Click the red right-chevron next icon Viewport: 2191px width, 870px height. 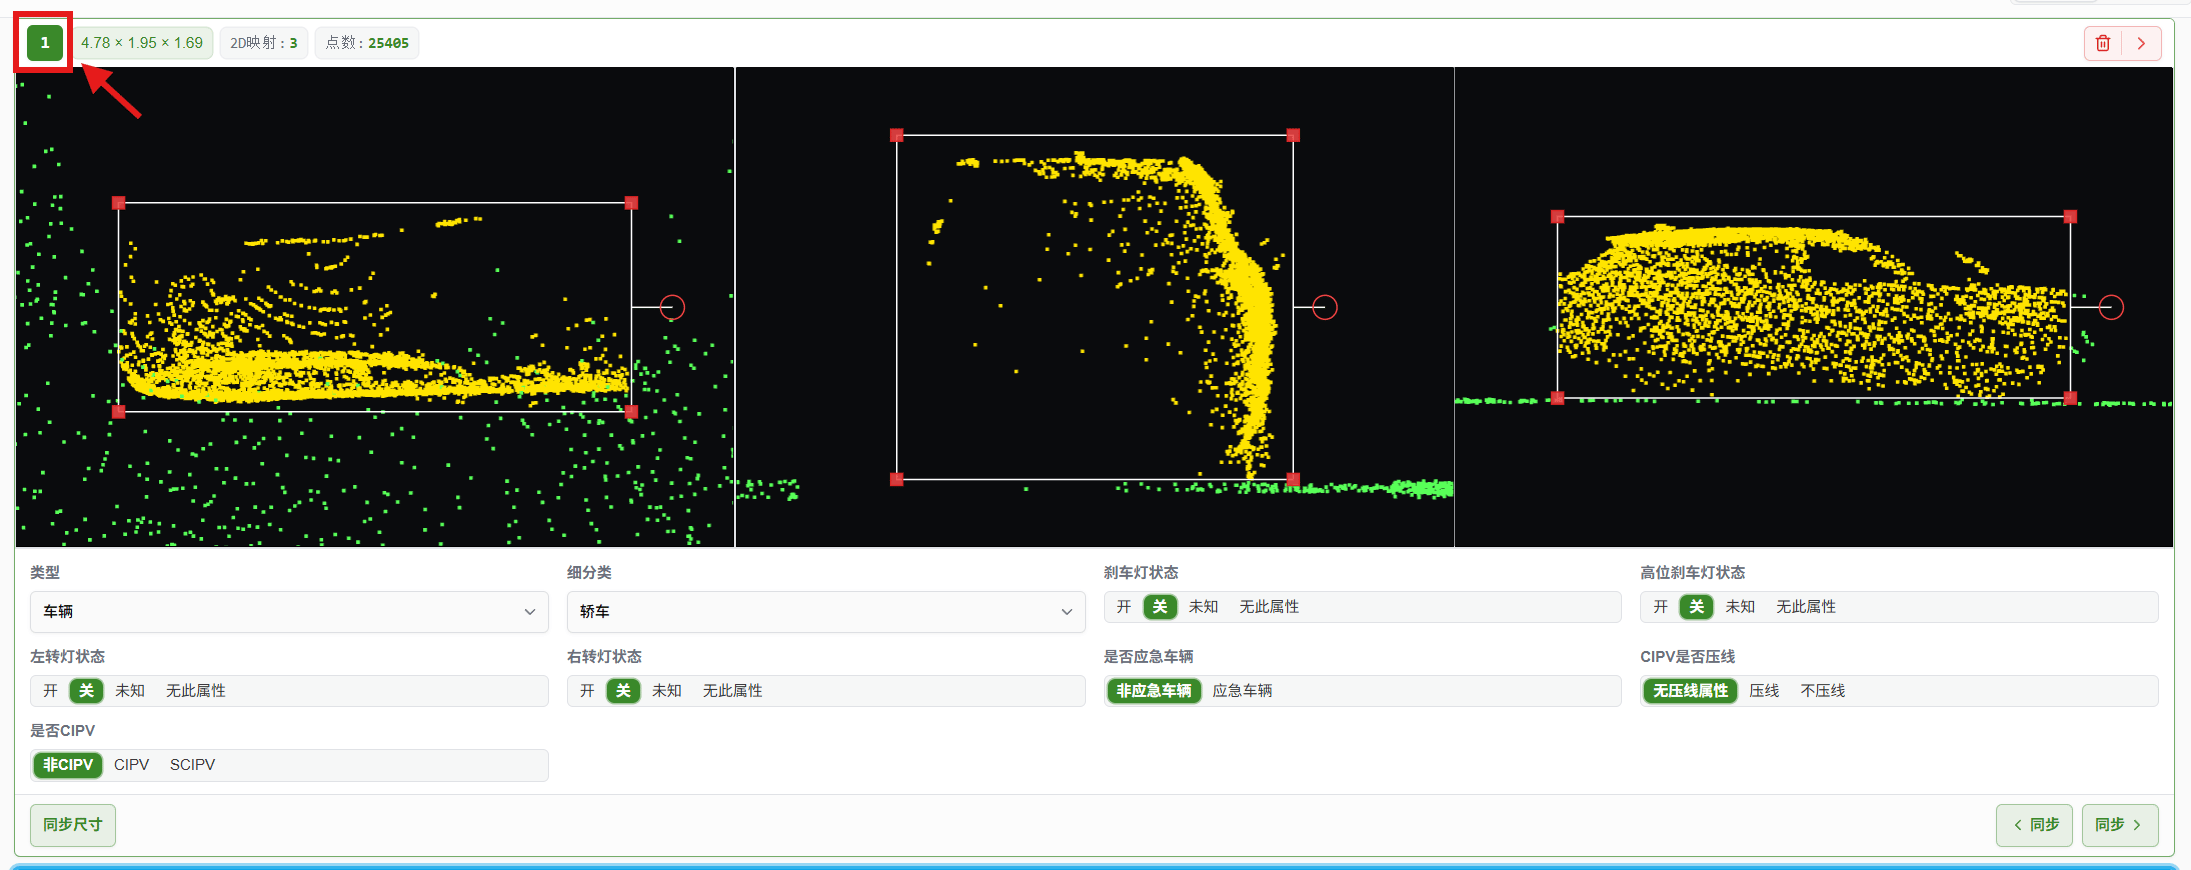click(2141, 43)
